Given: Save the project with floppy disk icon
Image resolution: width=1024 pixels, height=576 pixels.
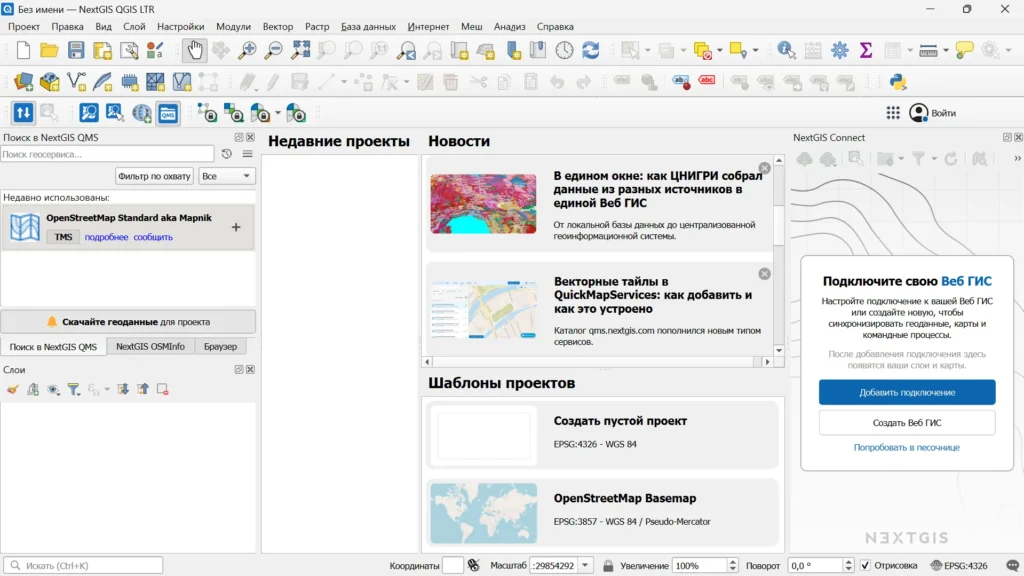Looking at the screenshot, I should coord(76,50).
